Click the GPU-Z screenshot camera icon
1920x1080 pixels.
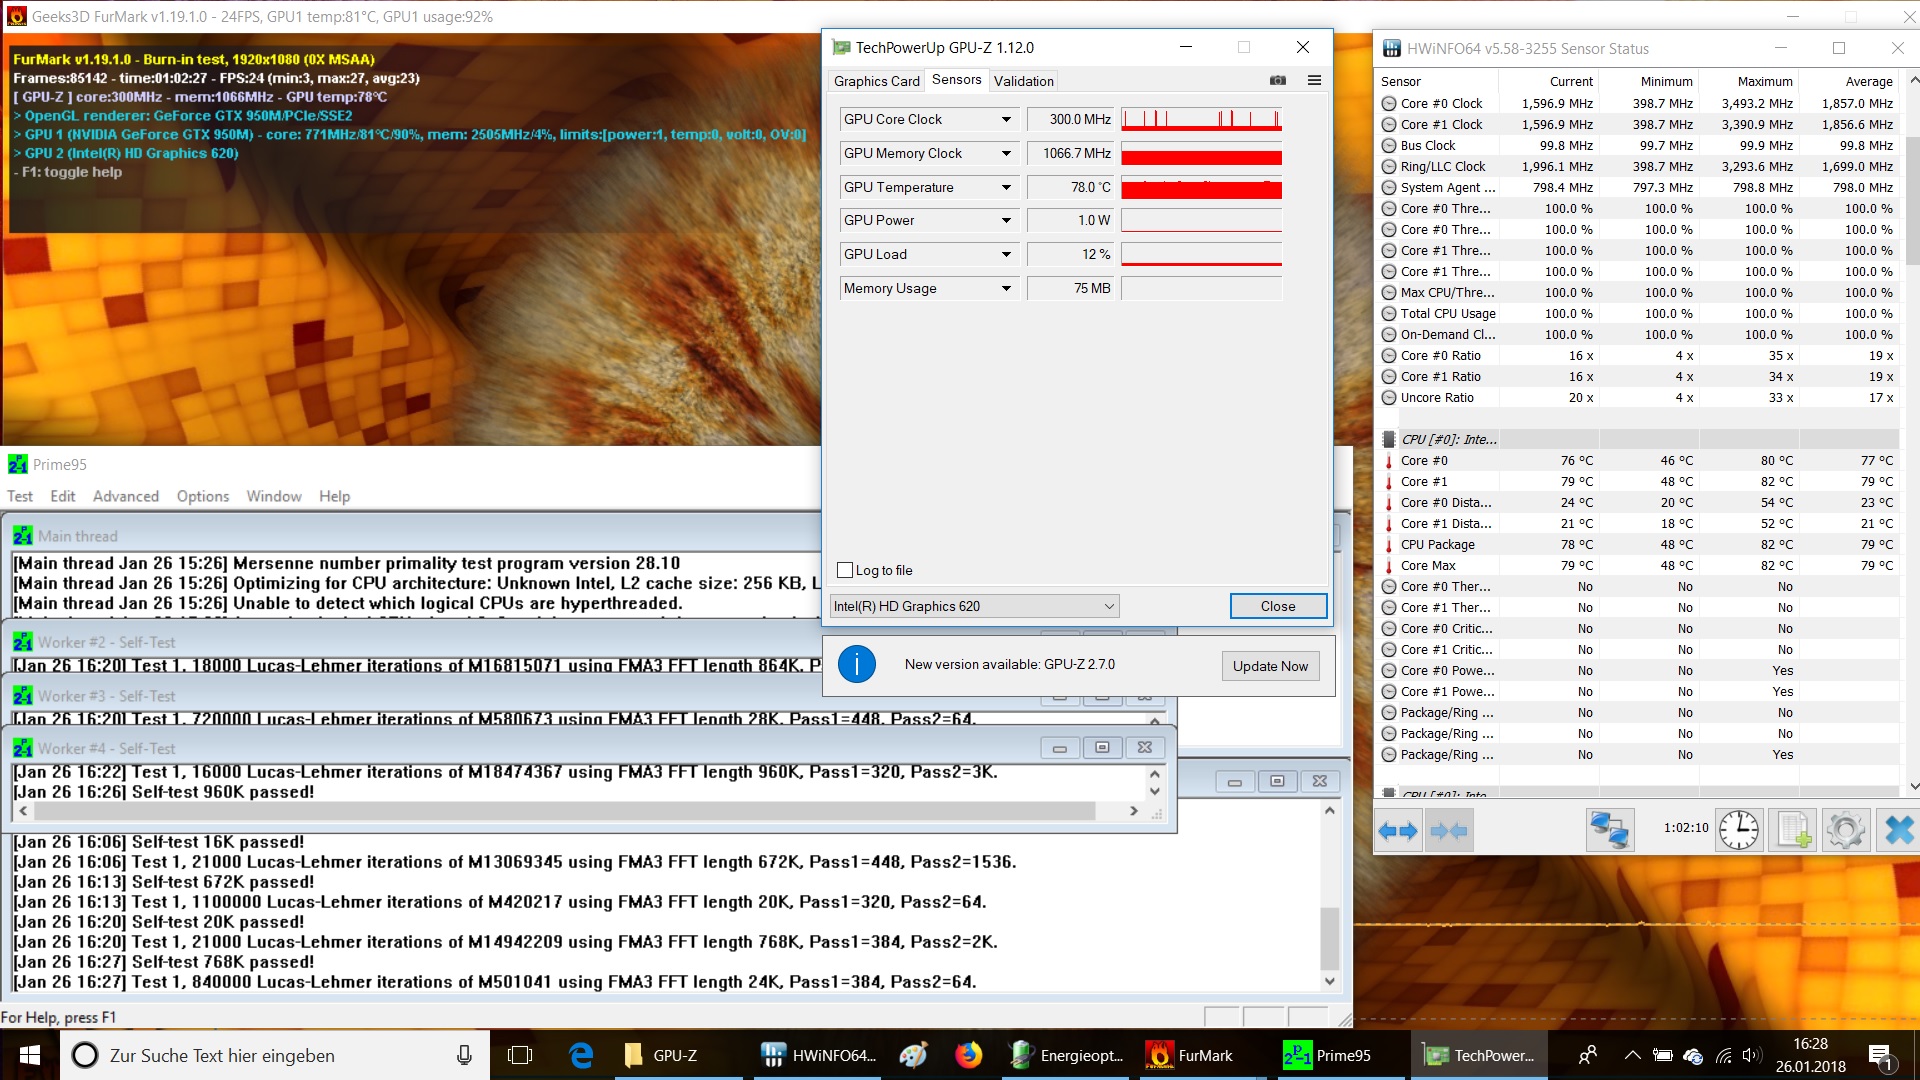click(1278, 81)
